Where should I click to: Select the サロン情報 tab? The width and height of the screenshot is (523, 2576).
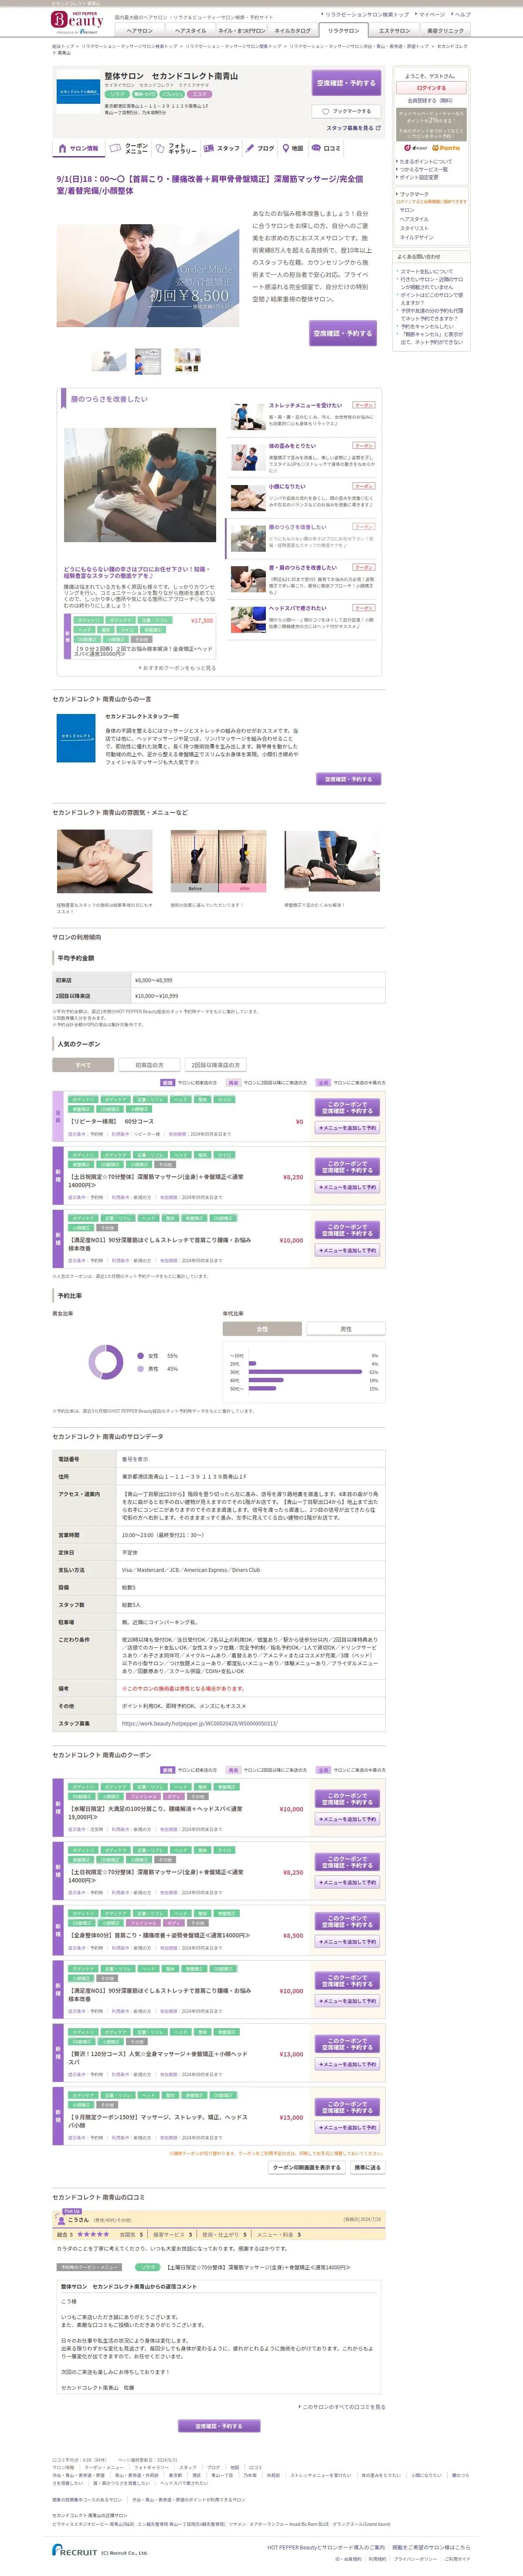(x=78, y=148)
